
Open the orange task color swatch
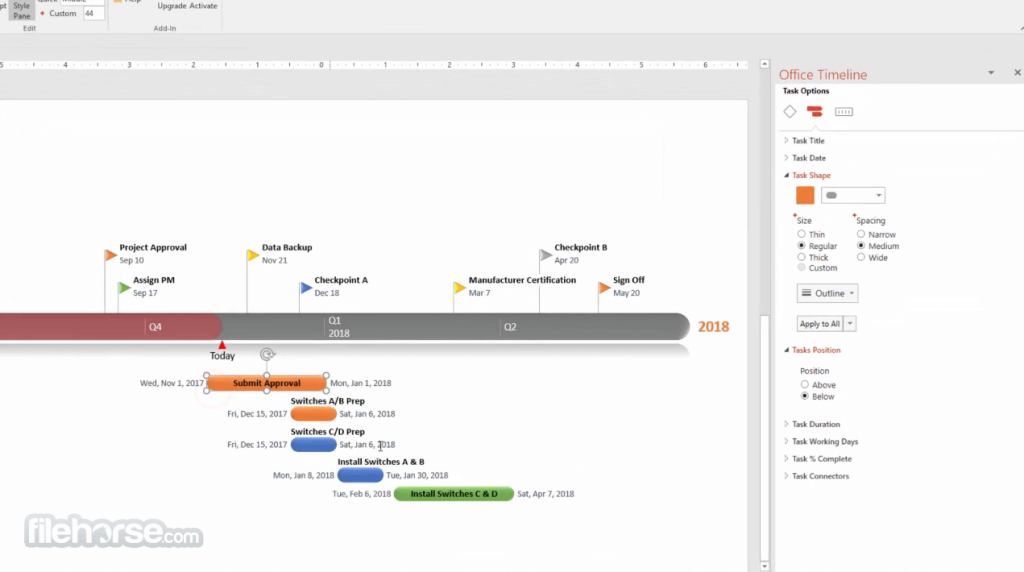[805, 195]
